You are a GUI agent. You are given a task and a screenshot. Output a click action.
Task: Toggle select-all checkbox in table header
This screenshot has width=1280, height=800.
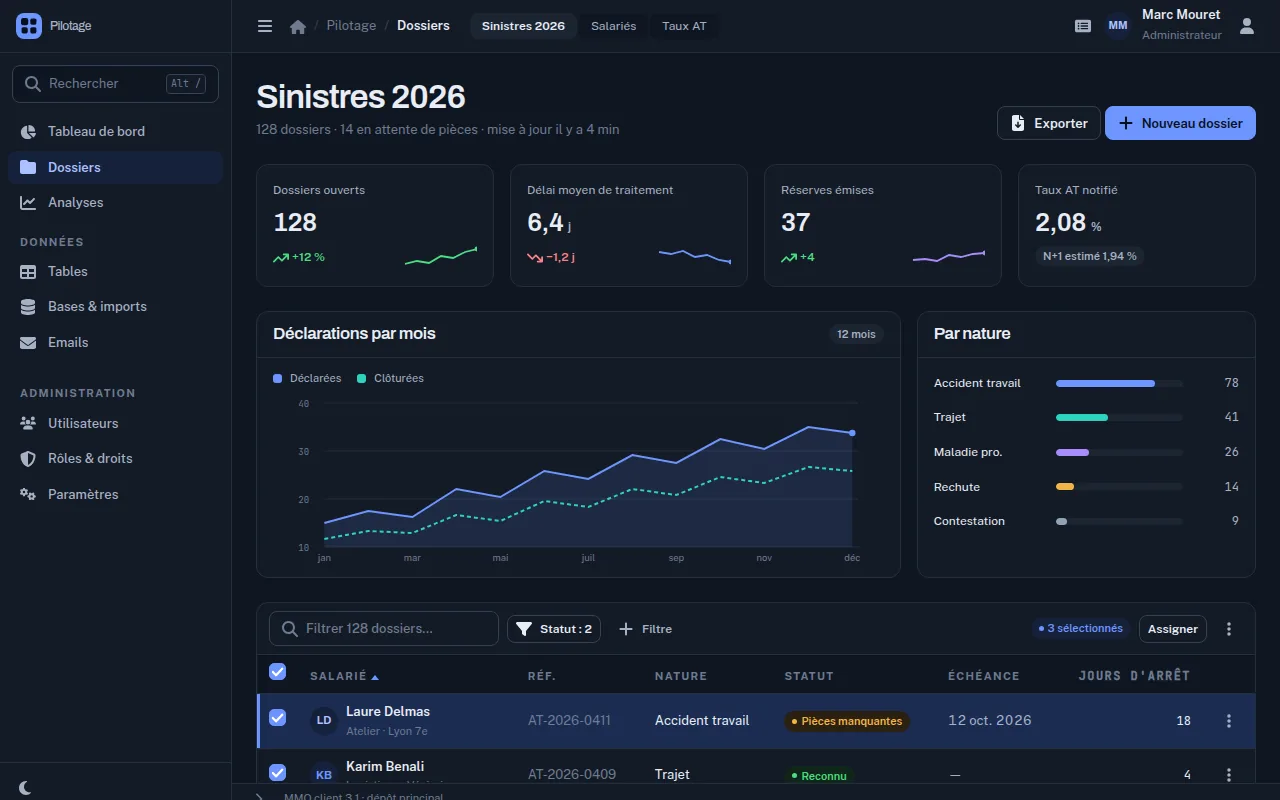tap(278, 672)
